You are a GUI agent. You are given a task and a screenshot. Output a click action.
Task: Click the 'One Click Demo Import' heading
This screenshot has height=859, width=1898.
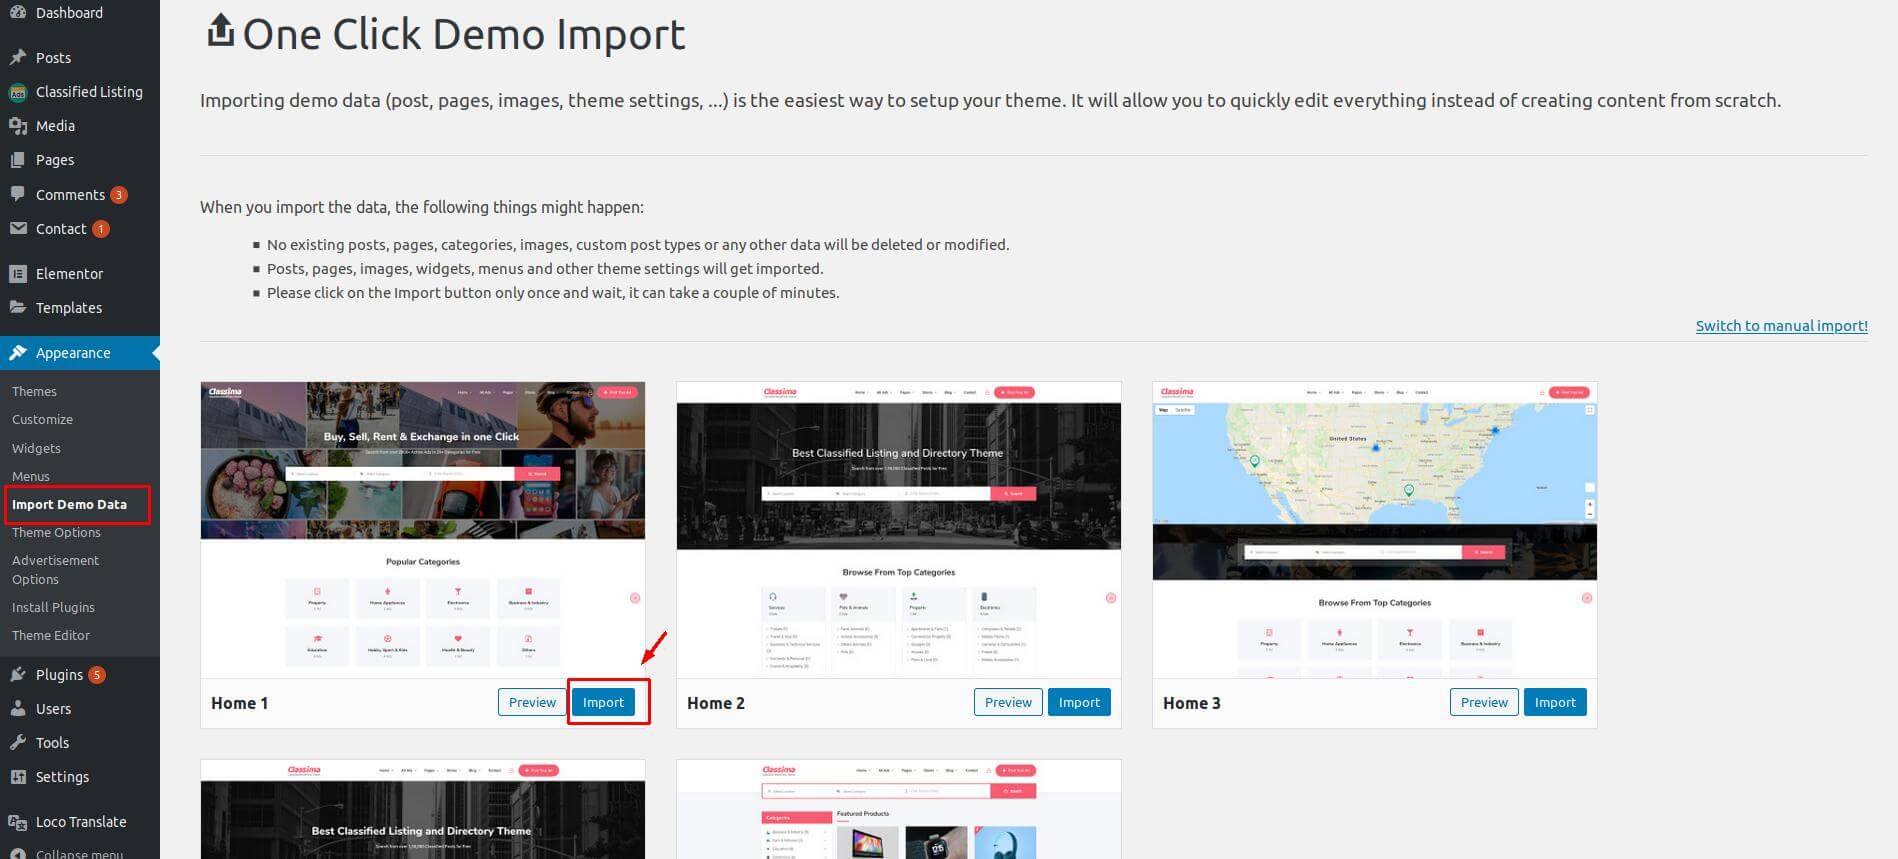pos(464,34)
